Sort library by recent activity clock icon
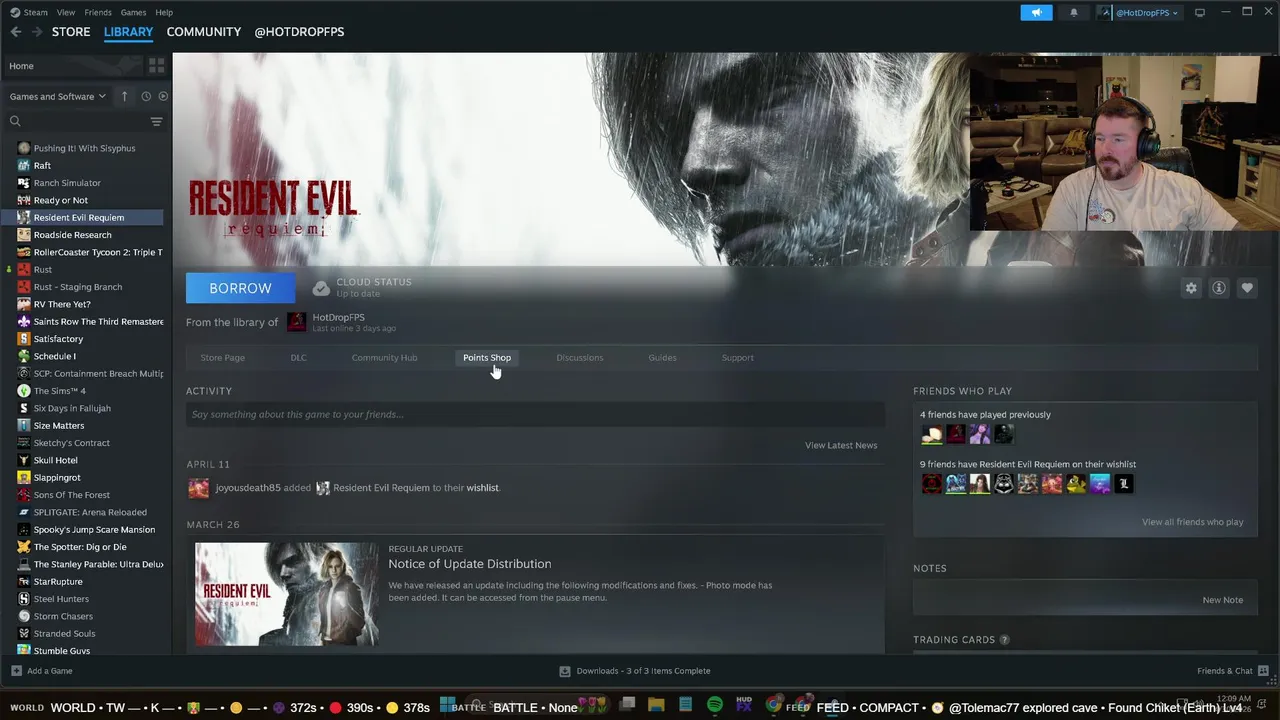Image resolution: width=1280 pixels, height=720 pixels. [x=146, y=96]
